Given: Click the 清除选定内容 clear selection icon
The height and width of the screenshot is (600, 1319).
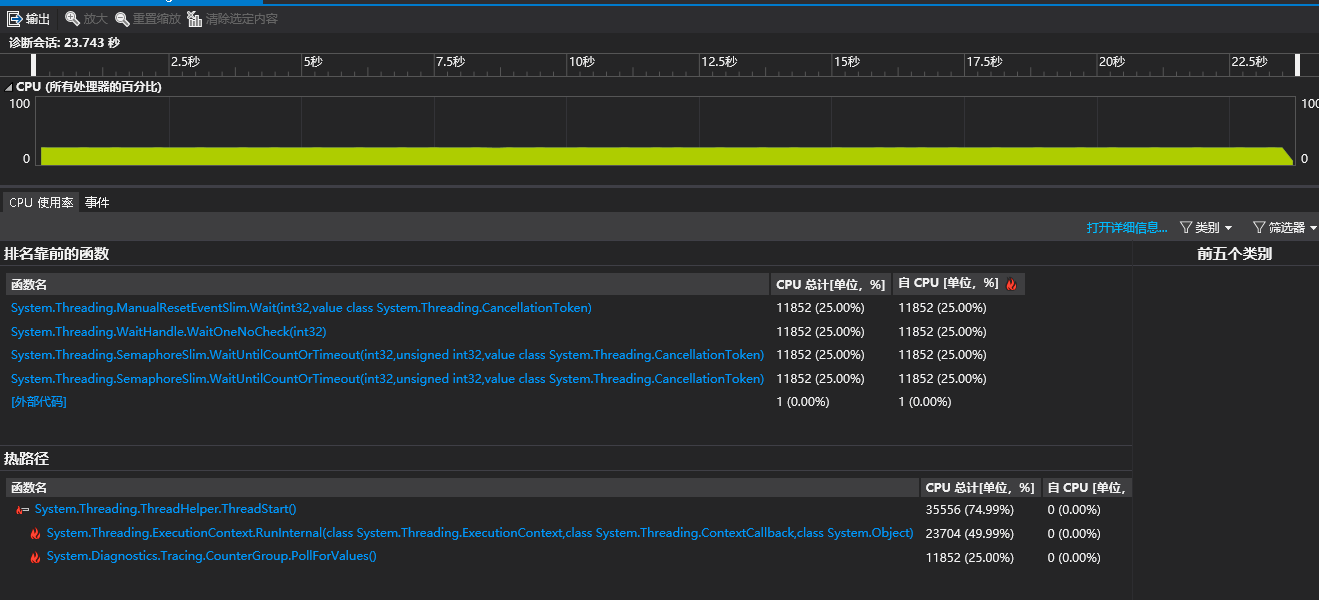Looking at the screenshot, I should (194, 19).
